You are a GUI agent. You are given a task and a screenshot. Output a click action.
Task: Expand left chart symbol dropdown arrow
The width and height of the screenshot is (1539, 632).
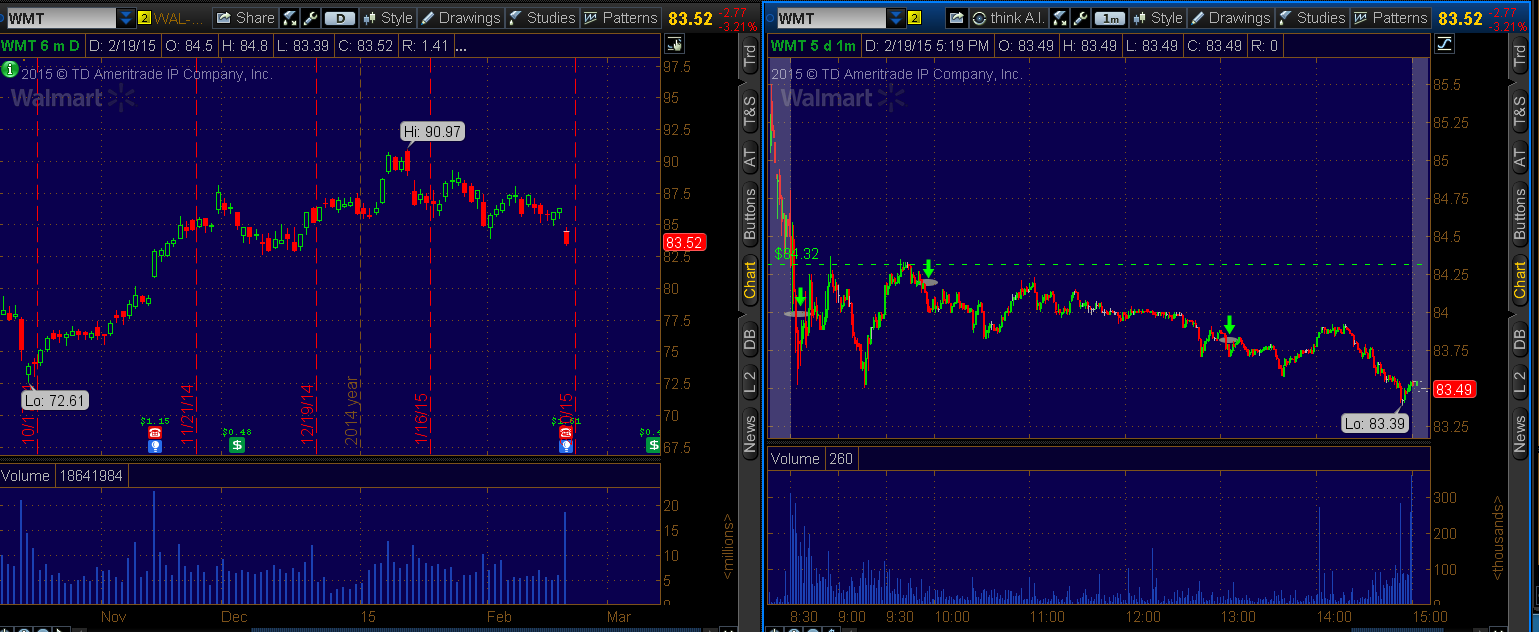(x=125, y=18)
